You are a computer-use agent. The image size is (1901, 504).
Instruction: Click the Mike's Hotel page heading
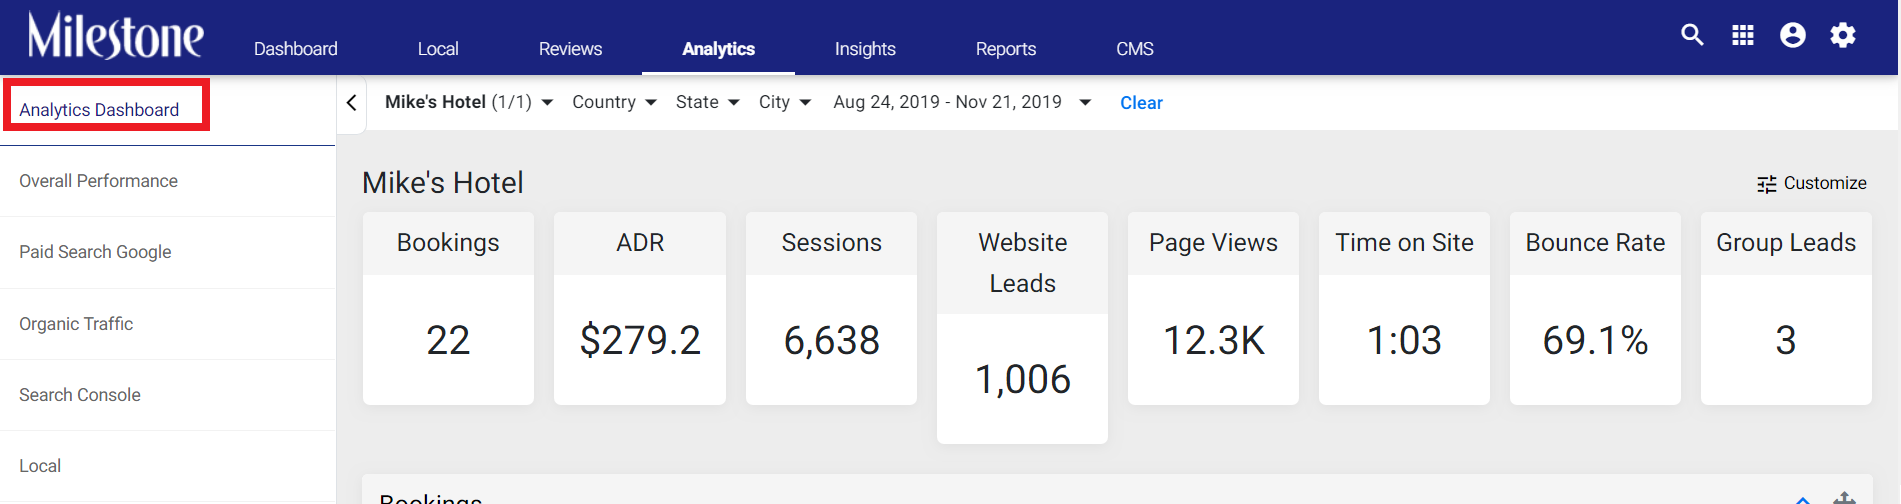pyautogui.click(x=442, y=183)
